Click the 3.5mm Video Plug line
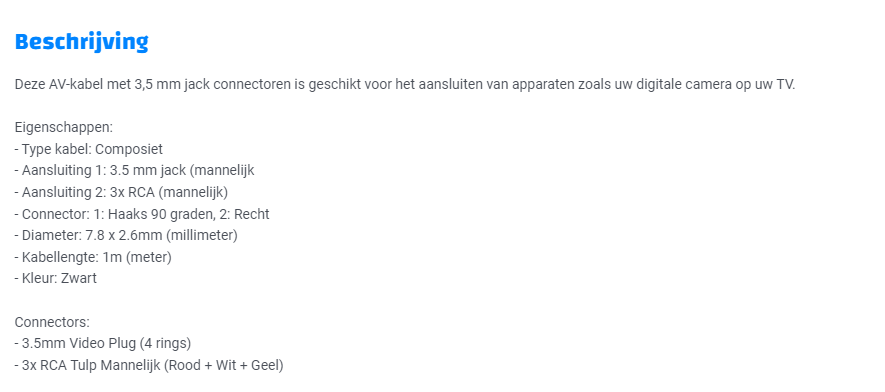Viewport: 885px width, 392px height. 103,343
